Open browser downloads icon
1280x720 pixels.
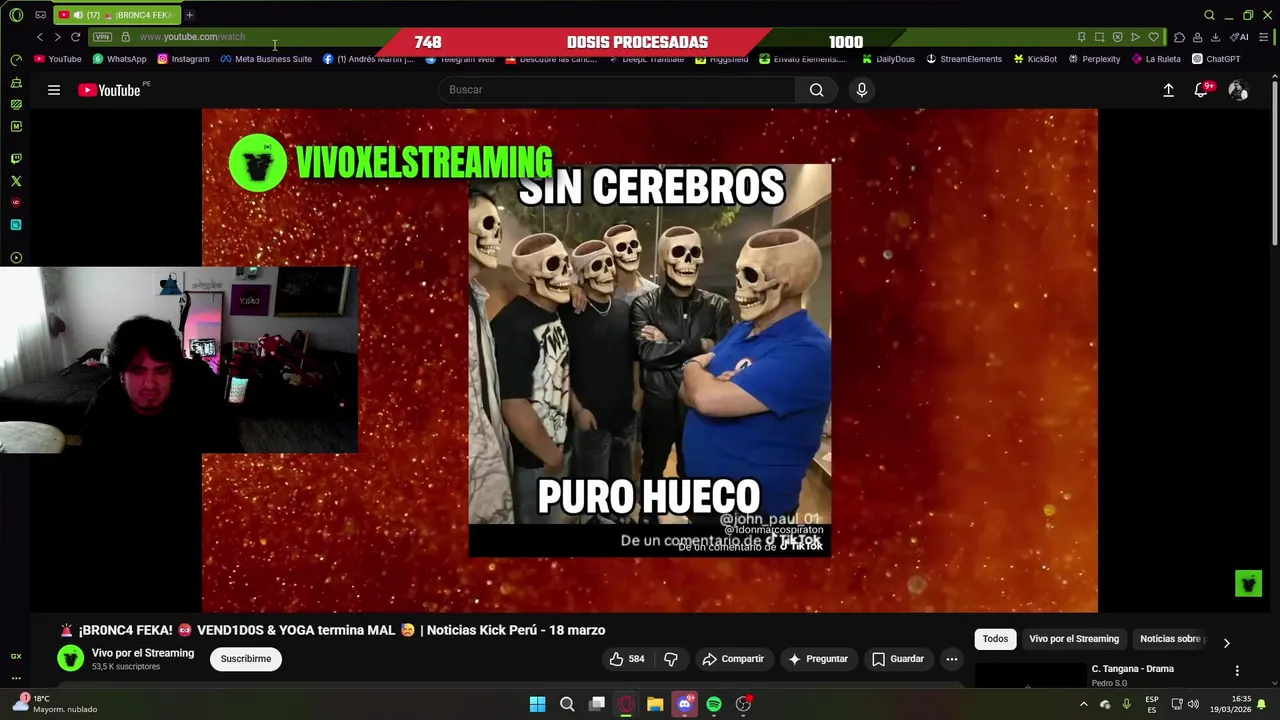click(1215, 37)
